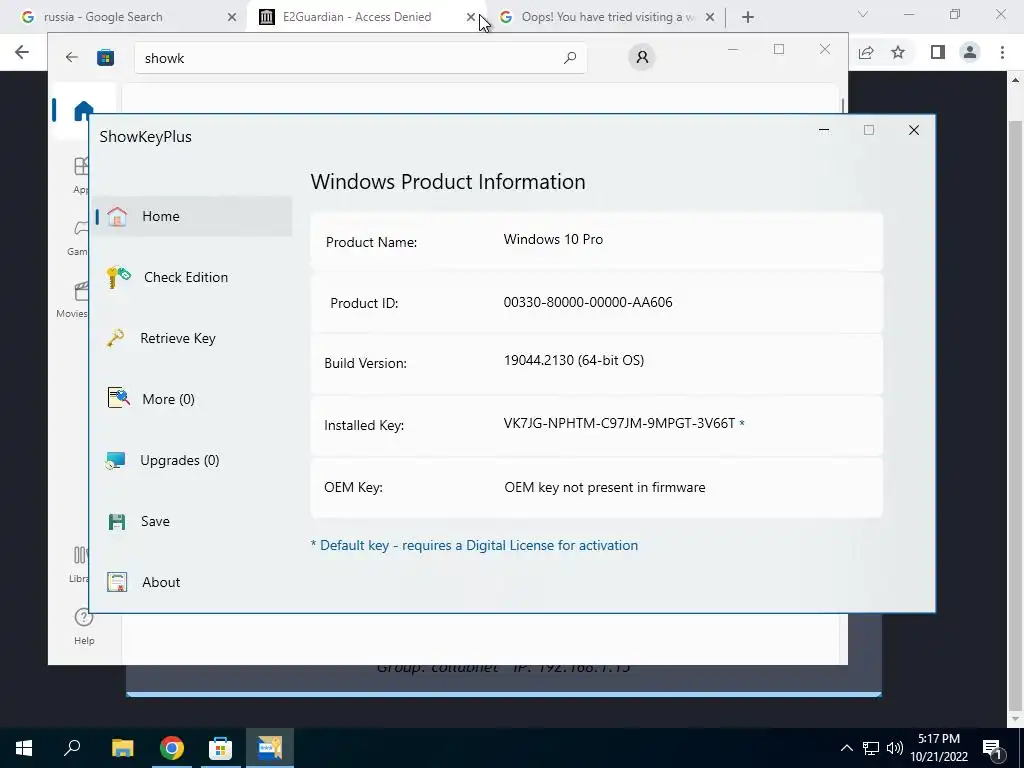Open Home in ShowKeyPlus sidebar
Viewport: 1024px width, 768px height.
click(192, 216)
